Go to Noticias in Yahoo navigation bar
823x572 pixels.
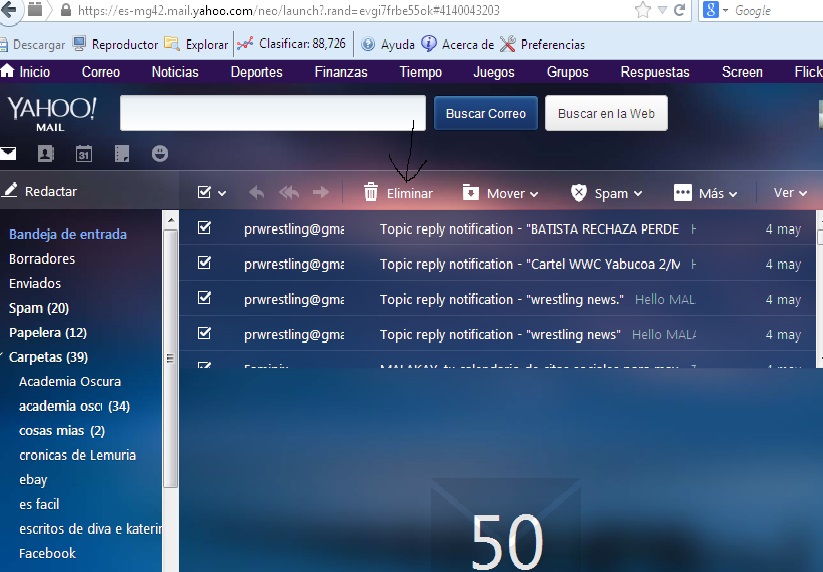click(175, 72)
